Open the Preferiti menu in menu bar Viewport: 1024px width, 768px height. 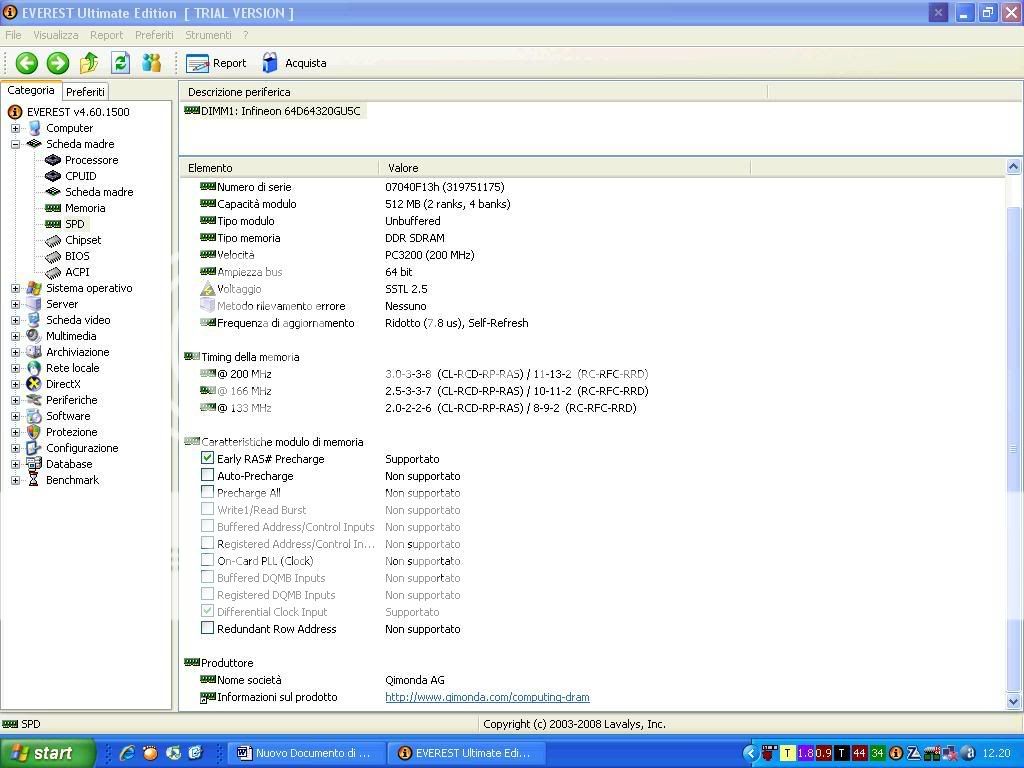click(154, 35)
